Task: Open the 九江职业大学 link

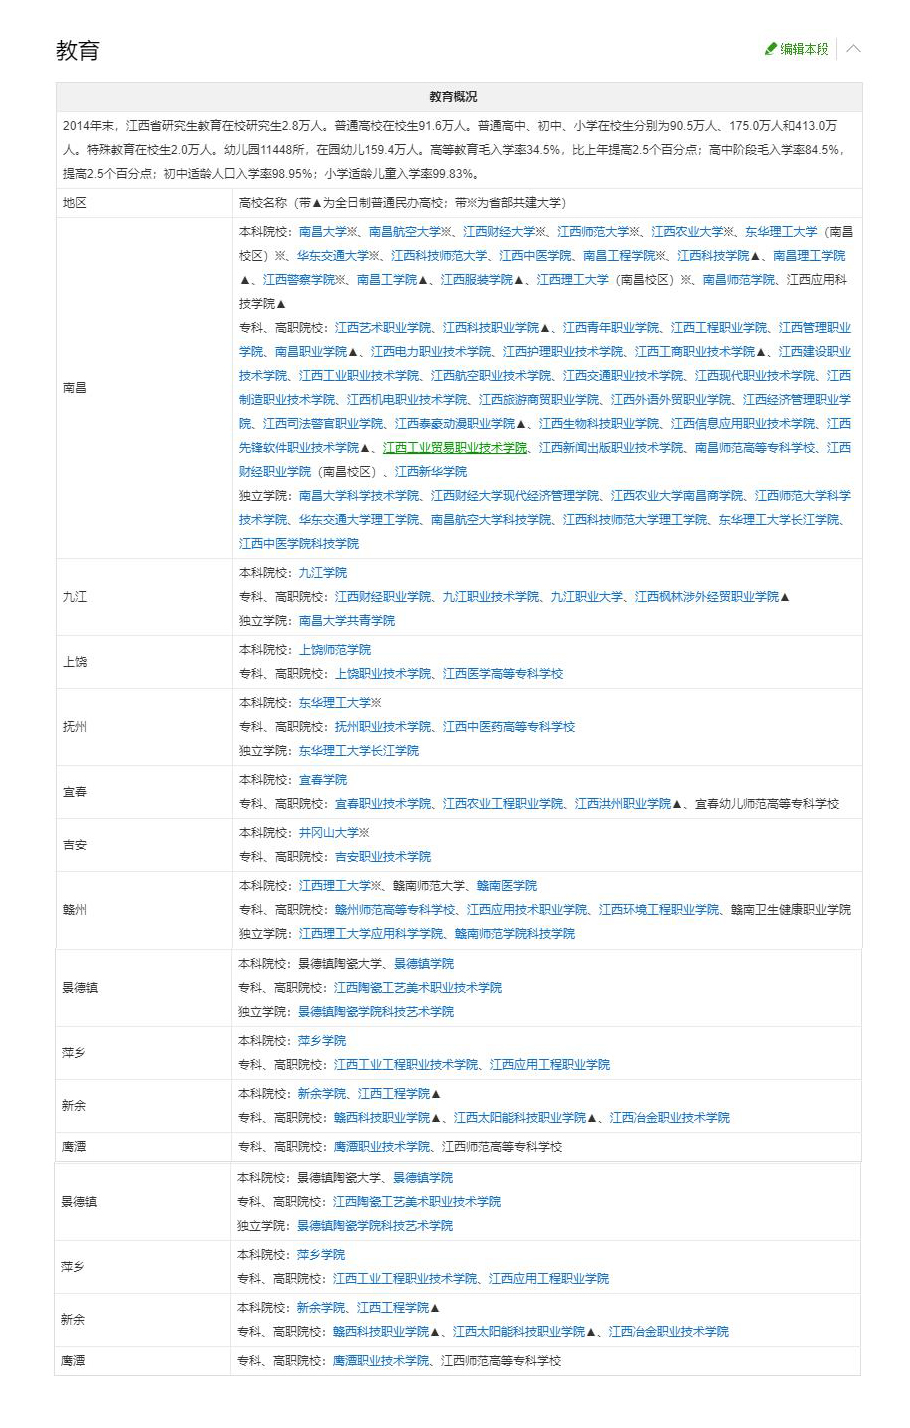Action: coord(587,597)
